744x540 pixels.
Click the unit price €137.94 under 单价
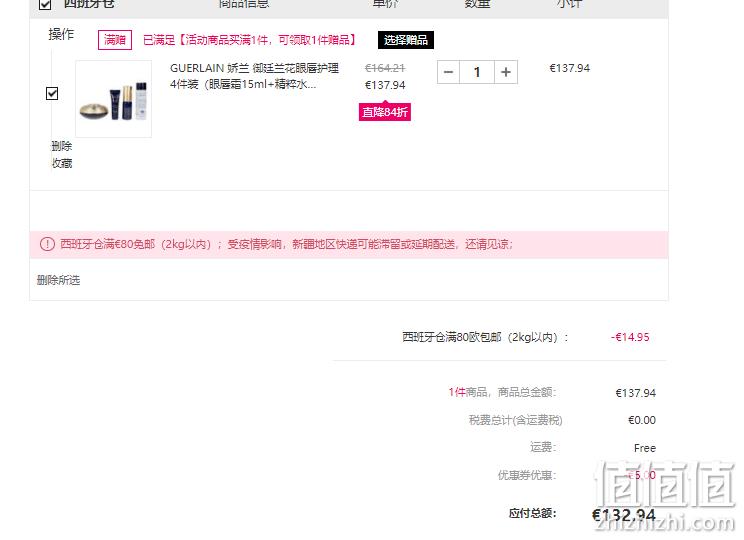(385, 85)
